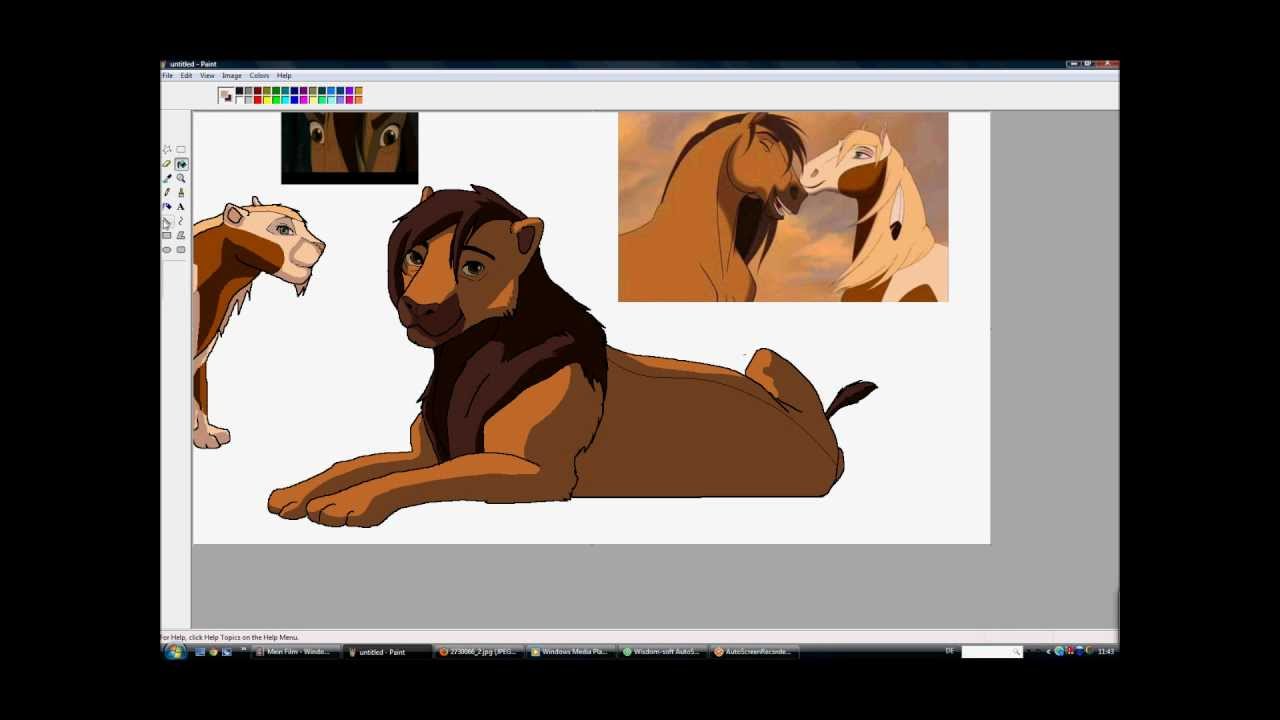Click the taskbar desktop search field
1280x720 pixels.
[x=991, y=652]
